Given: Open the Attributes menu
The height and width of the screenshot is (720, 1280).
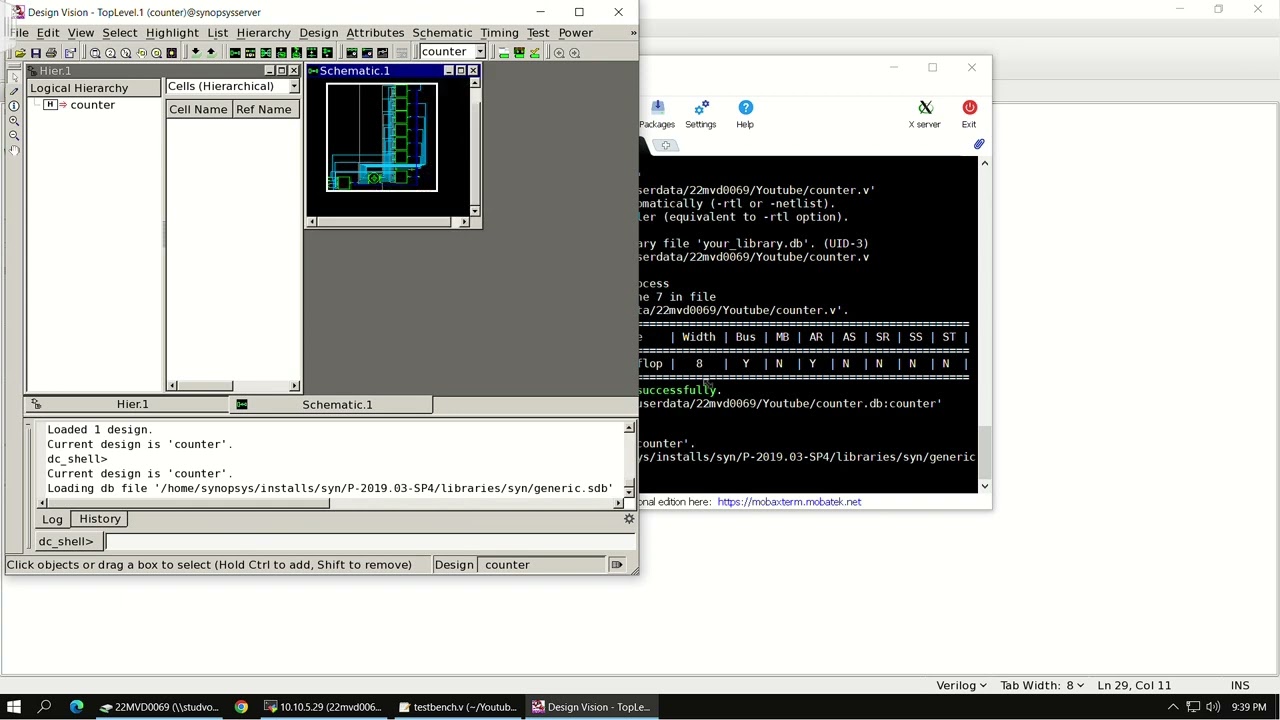Looking at the screenshot, I should point(375,33).
